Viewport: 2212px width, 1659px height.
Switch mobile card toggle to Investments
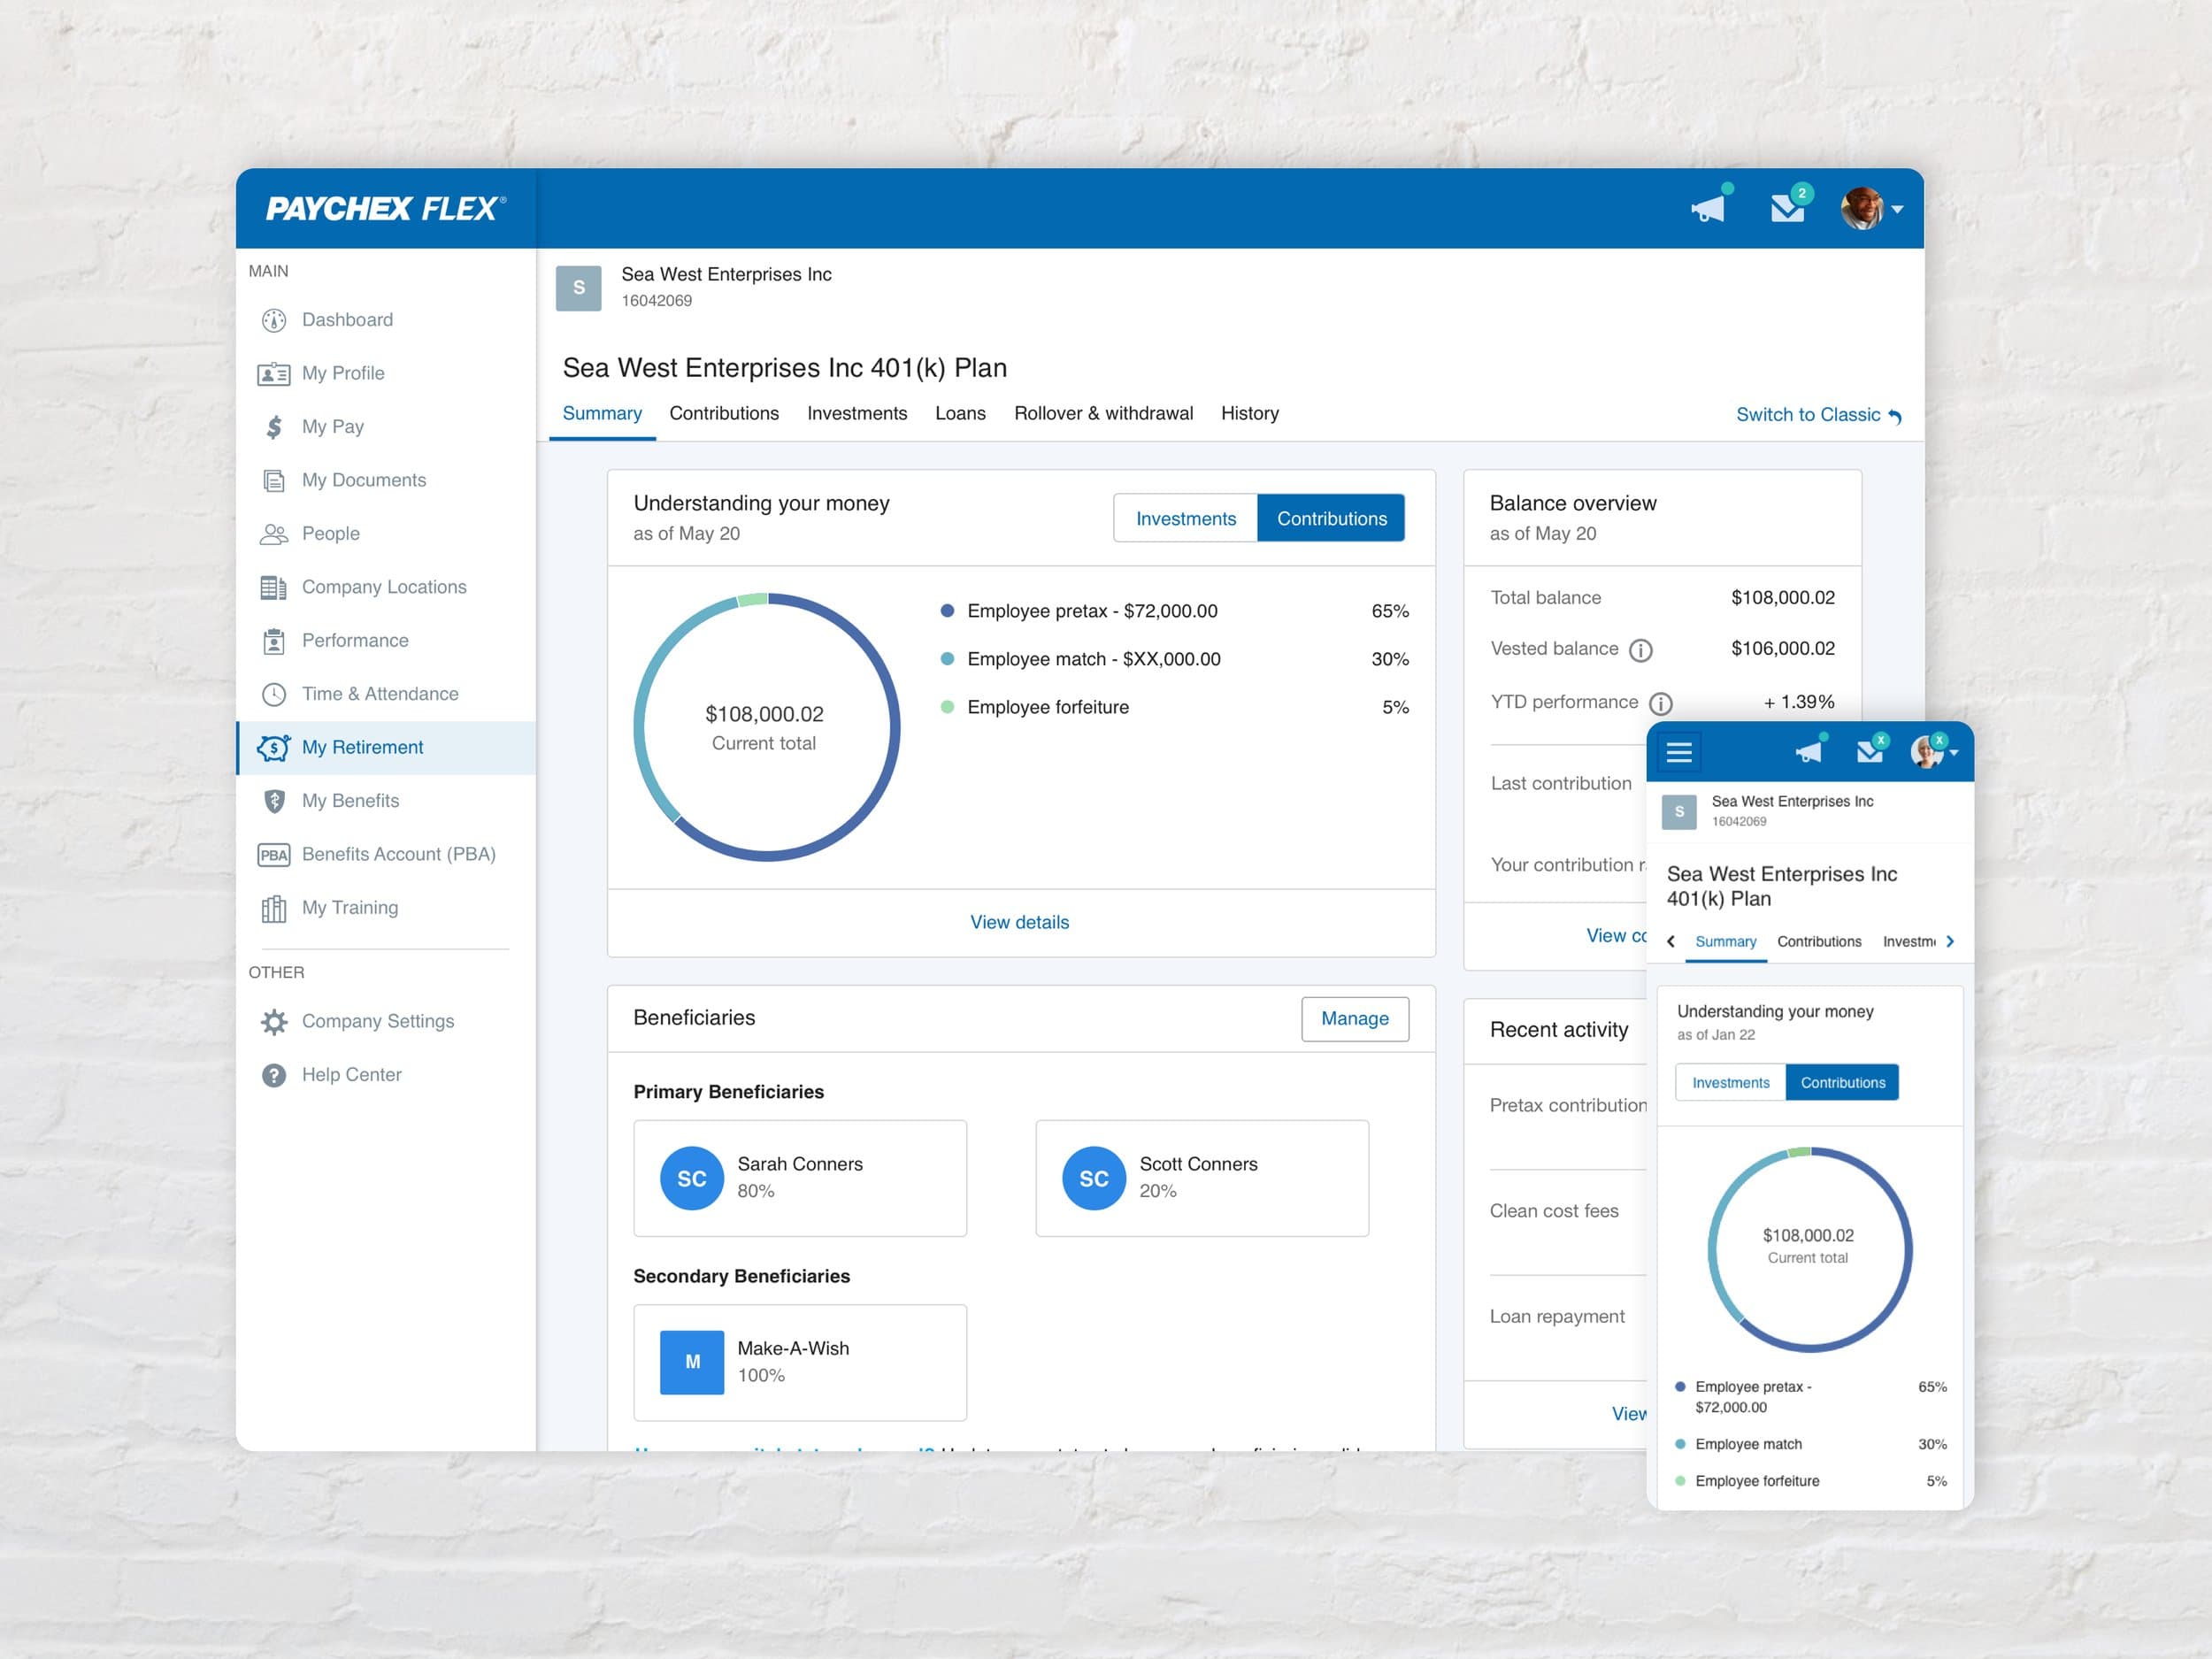(1730, 1083)
